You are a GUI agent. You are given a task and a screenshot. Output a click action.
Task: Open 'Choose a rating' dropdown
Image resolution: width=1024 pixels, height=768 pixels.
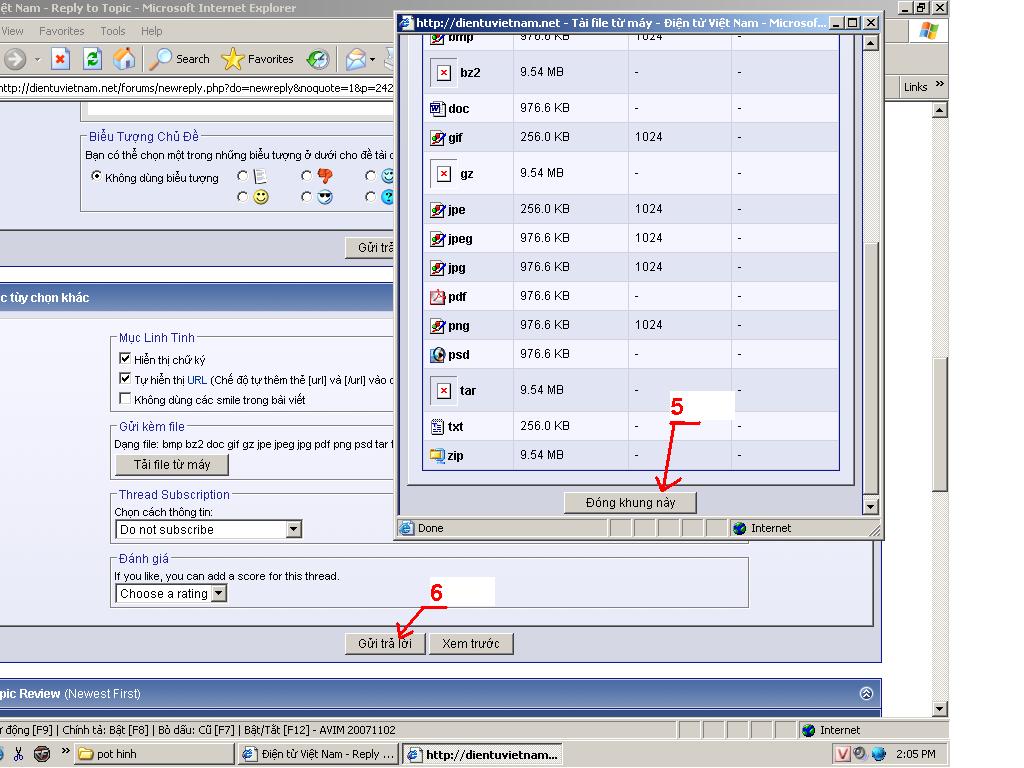coord(171,594)
